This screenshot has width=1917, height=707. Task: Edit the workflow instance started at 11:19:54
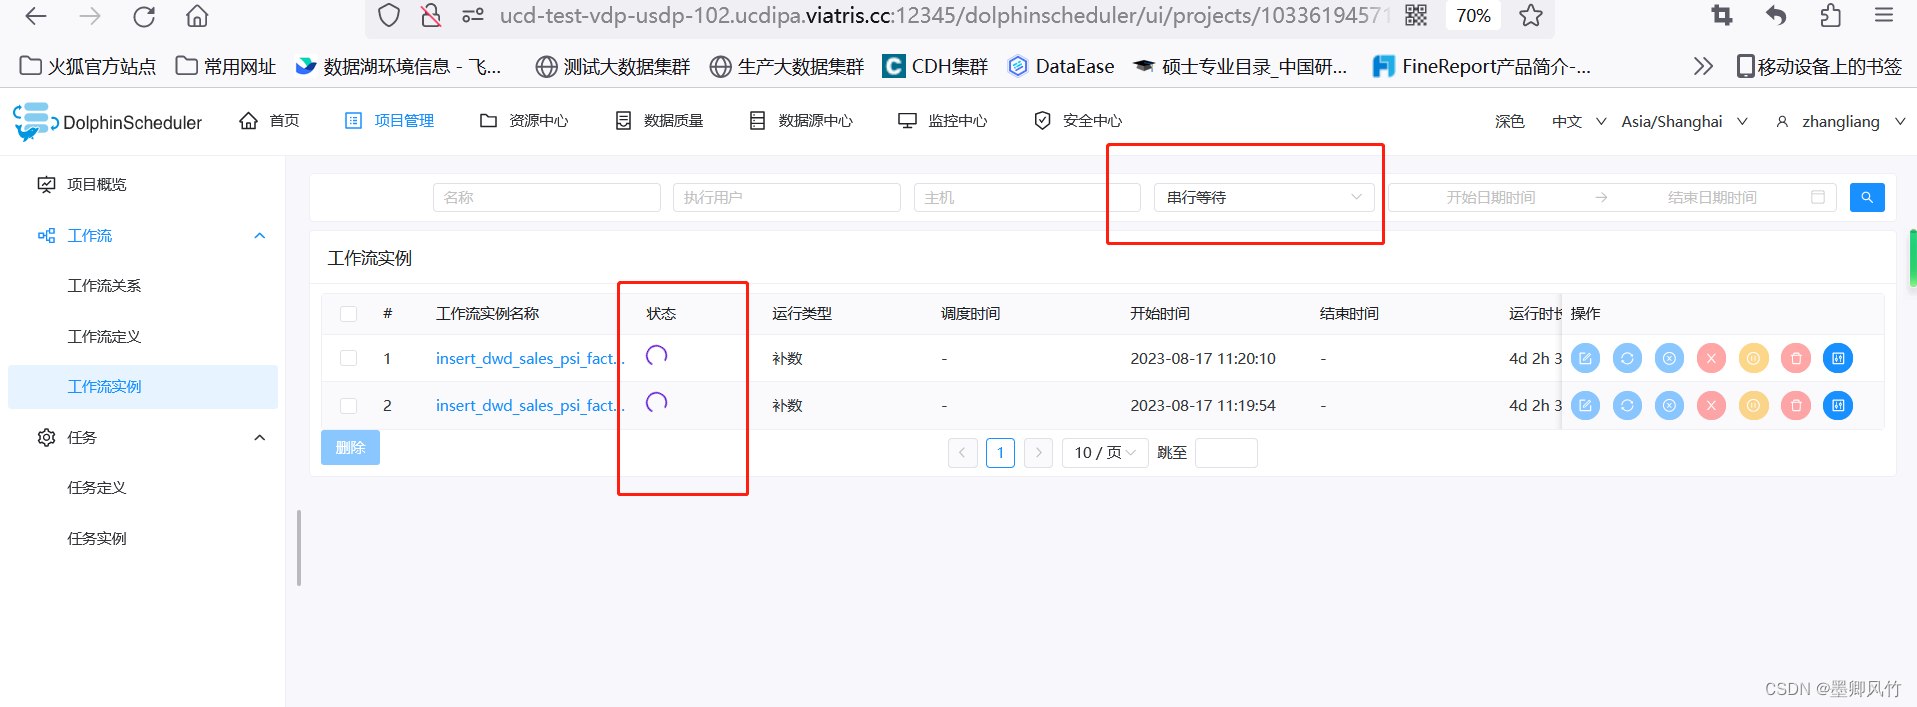pyautogui.click(x=1585, y=405)
